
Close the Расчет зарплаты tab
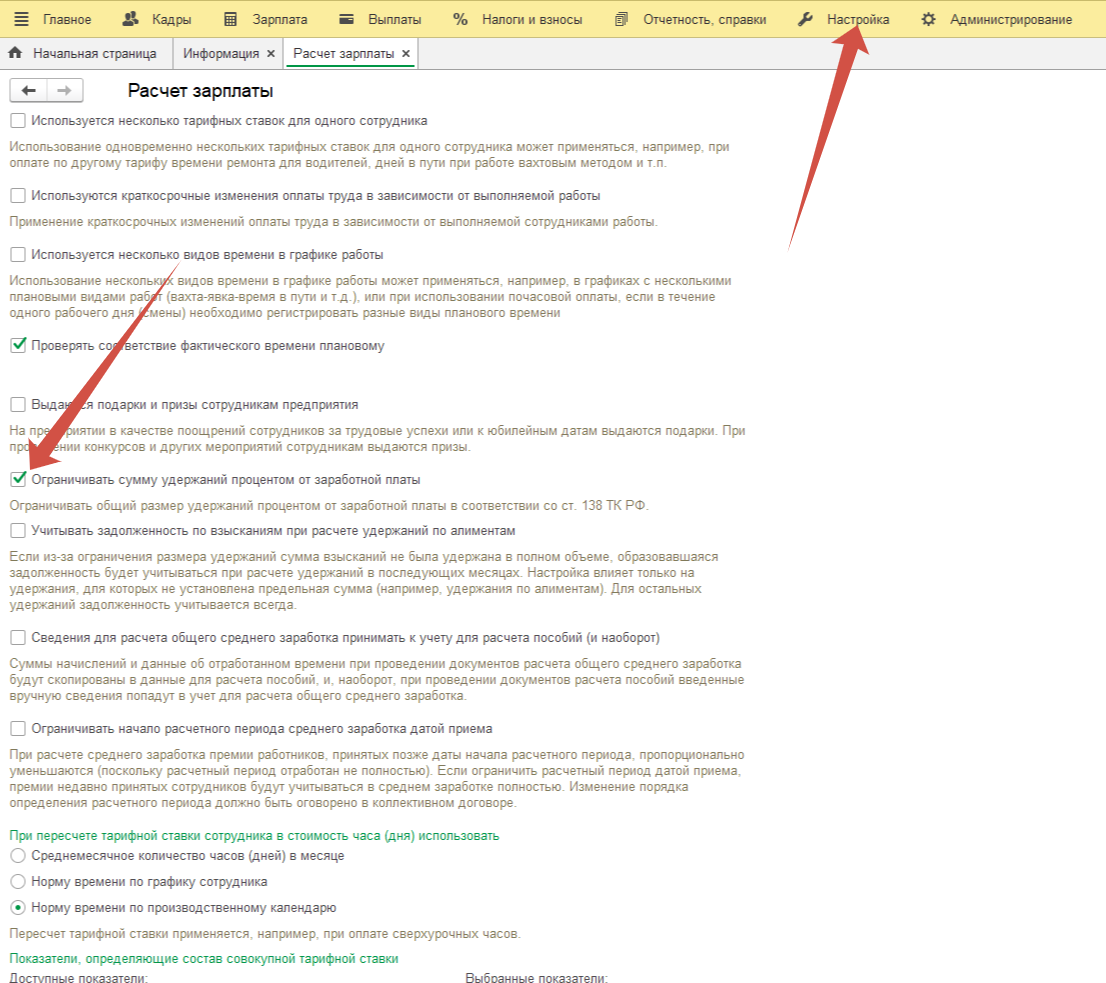405,53
